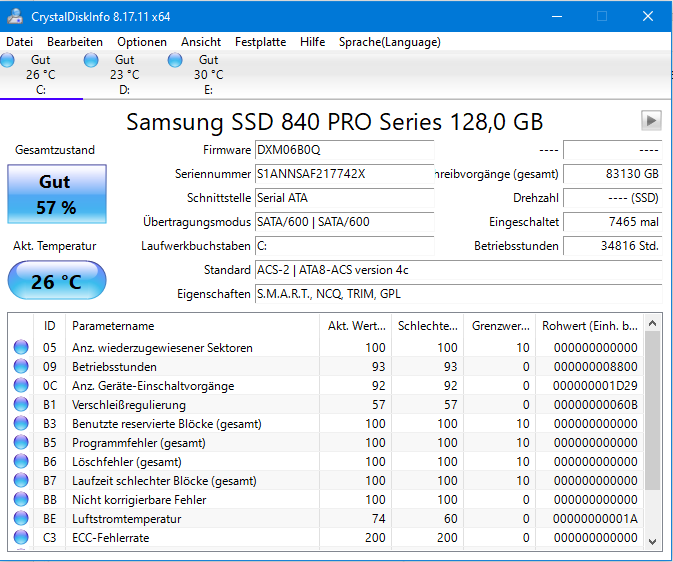The height and width of the screenshot is (562, 673).
Task: Sort by Grenzwer... column header
Action: [499, 326]
